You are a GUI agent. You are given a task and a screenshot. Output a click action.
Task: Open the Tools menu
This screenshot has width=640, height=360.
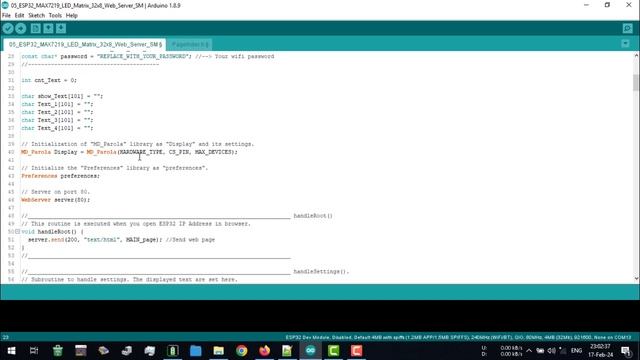[55, 16]
